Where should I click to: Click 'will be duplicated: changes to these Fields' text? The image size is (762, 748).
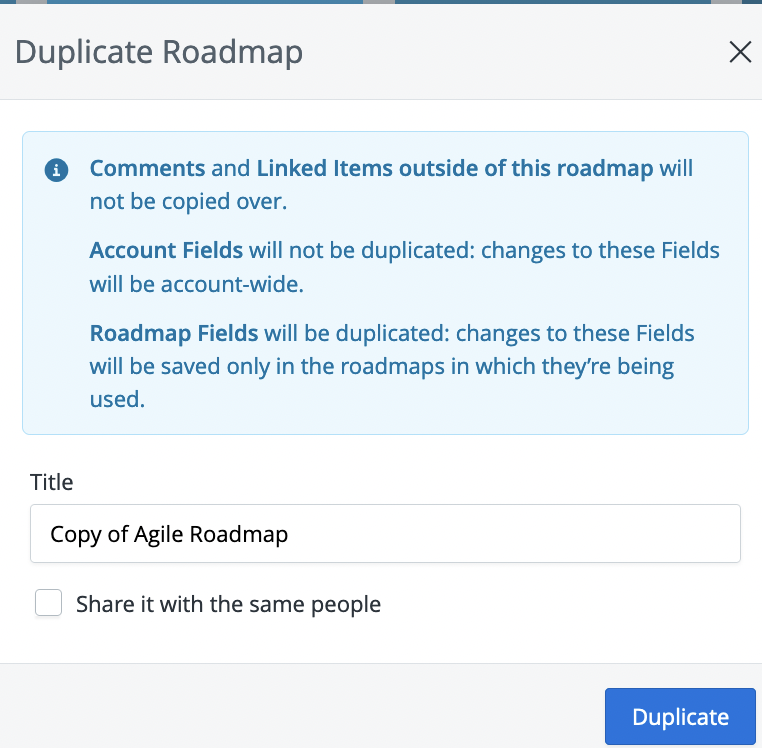(x=479, y=333)
